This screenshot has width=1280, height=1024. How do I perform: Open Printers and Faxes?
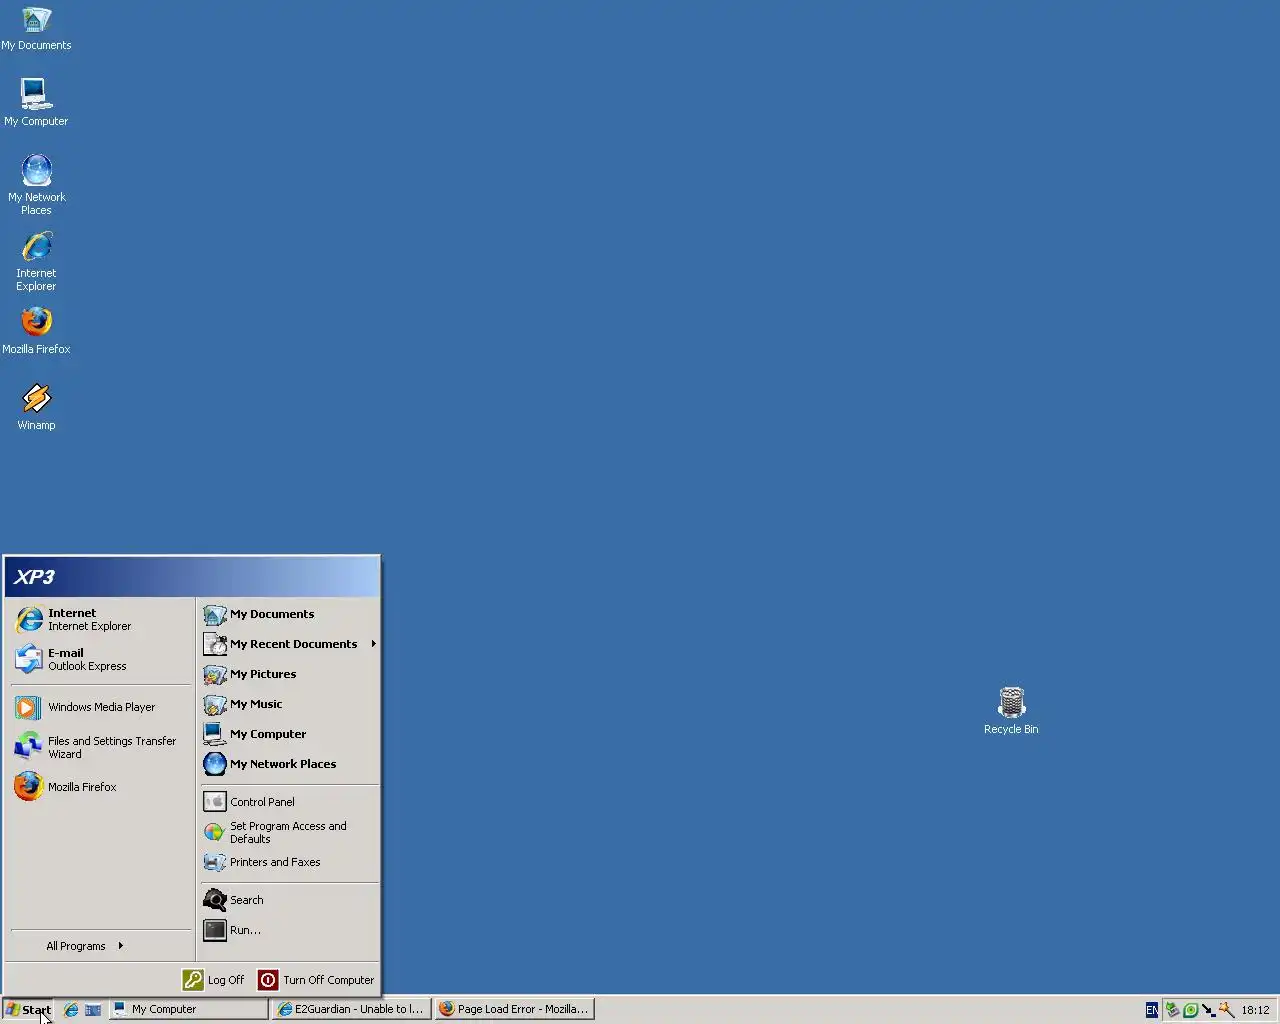coord(290,862)
